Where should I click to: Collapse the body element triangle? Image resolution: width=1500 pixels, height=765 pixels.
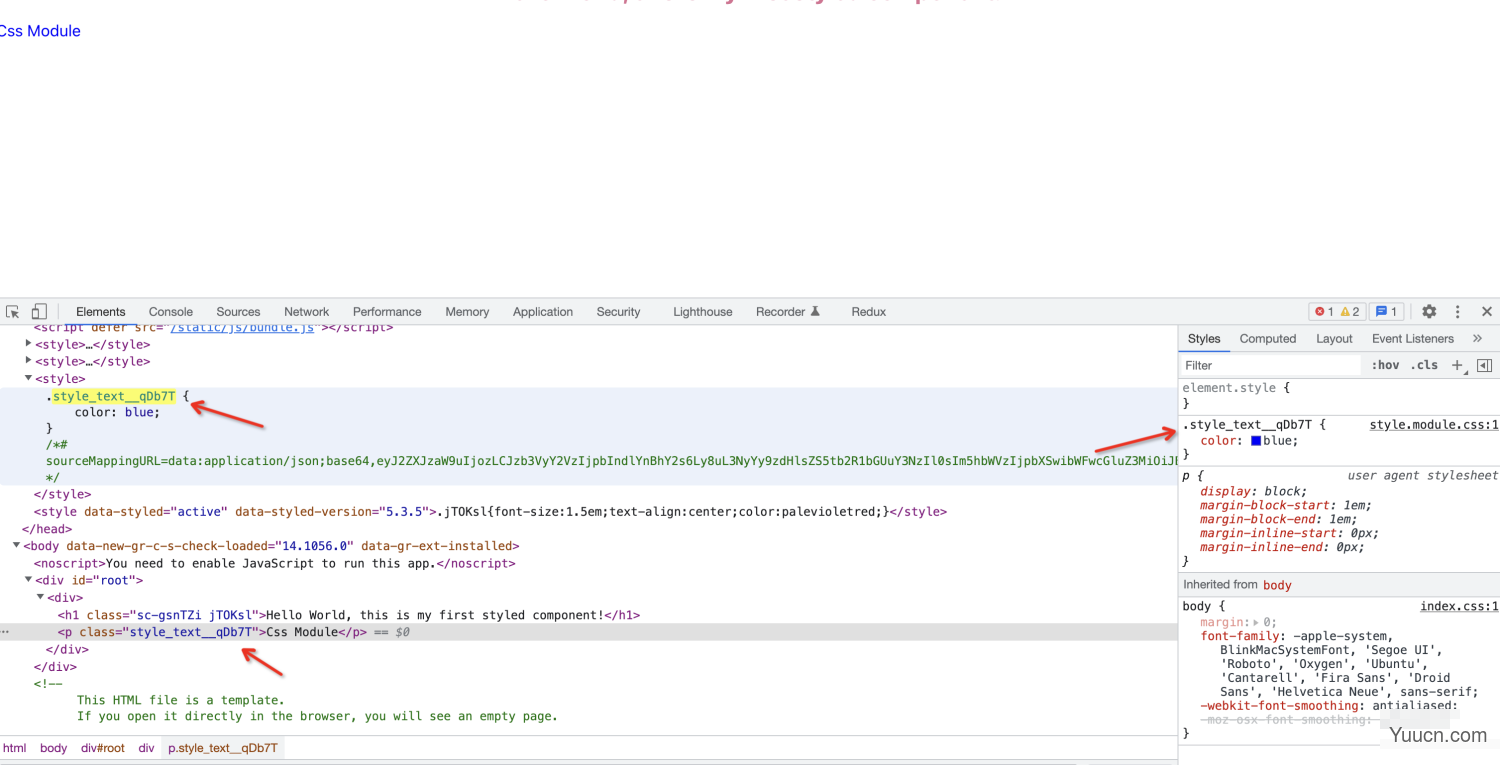[x=16, y=546]
